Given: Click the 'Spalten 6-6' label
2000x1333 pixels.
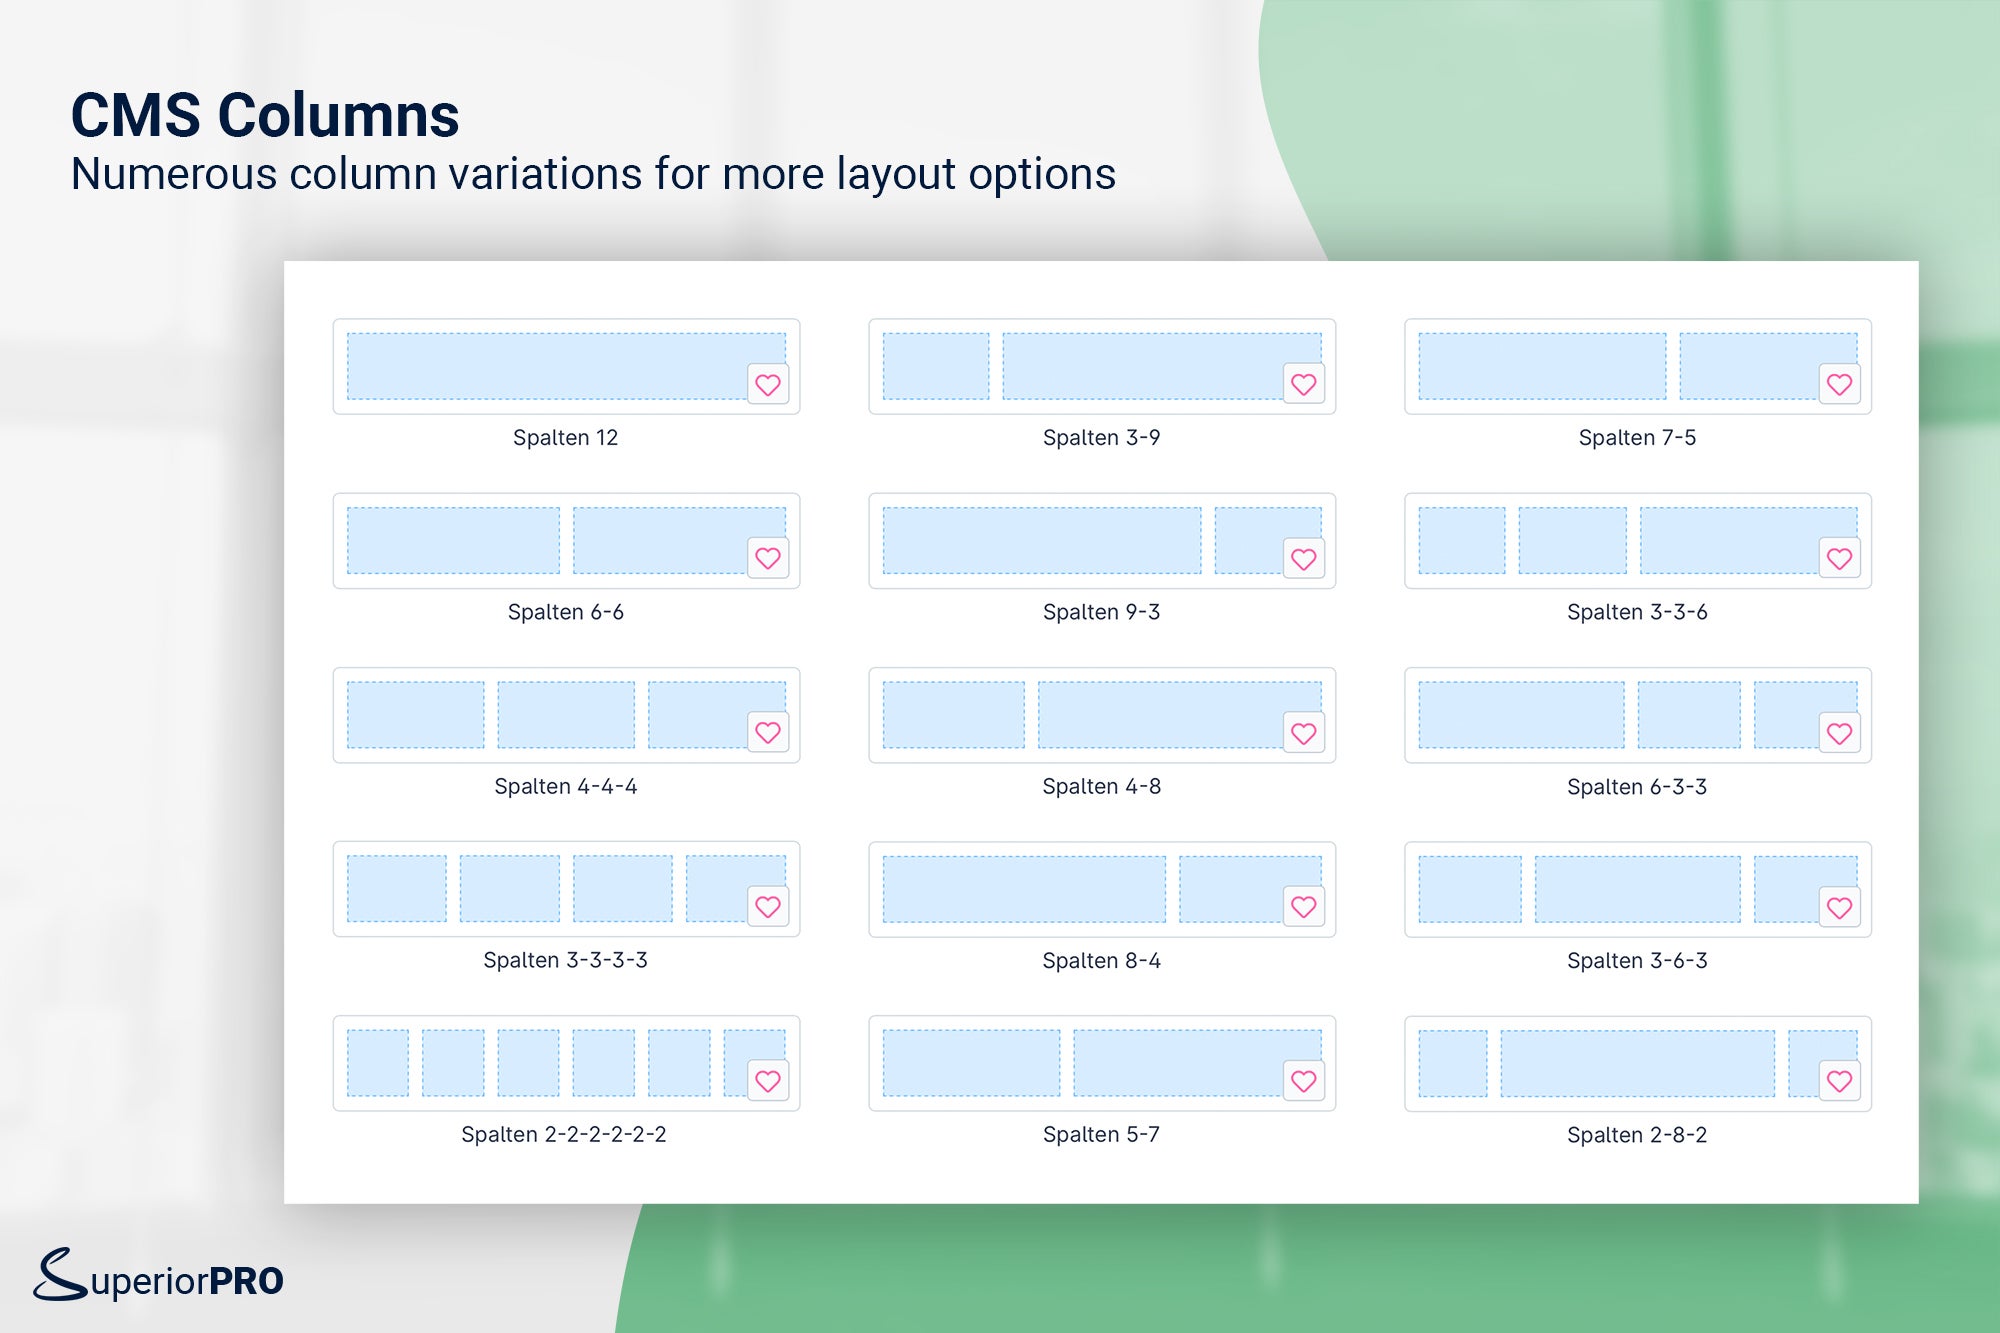Looking at the screenshot, I should click(x=566, y=611).
